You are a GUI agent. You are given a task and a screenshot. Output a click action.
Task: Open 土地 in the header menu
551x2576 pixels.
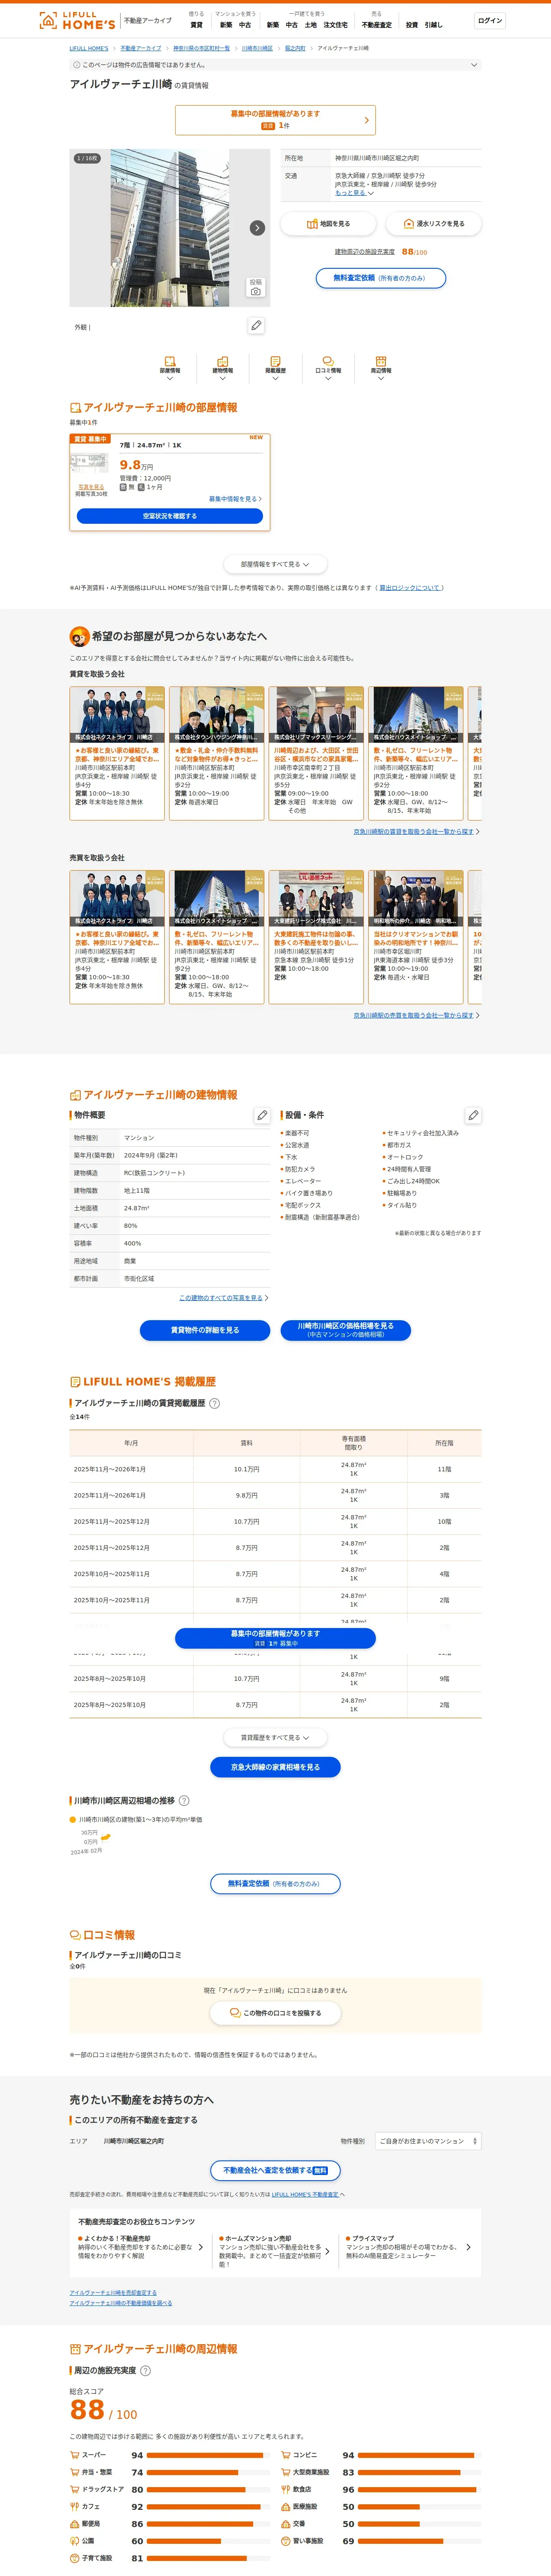[310, 25]
